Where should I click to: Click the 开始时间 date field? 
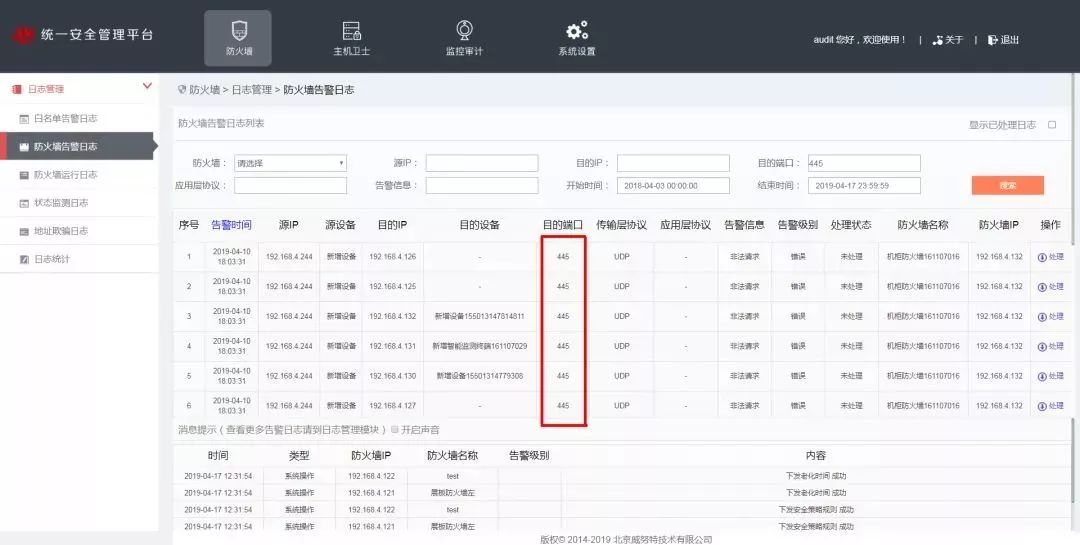[673, 185]
